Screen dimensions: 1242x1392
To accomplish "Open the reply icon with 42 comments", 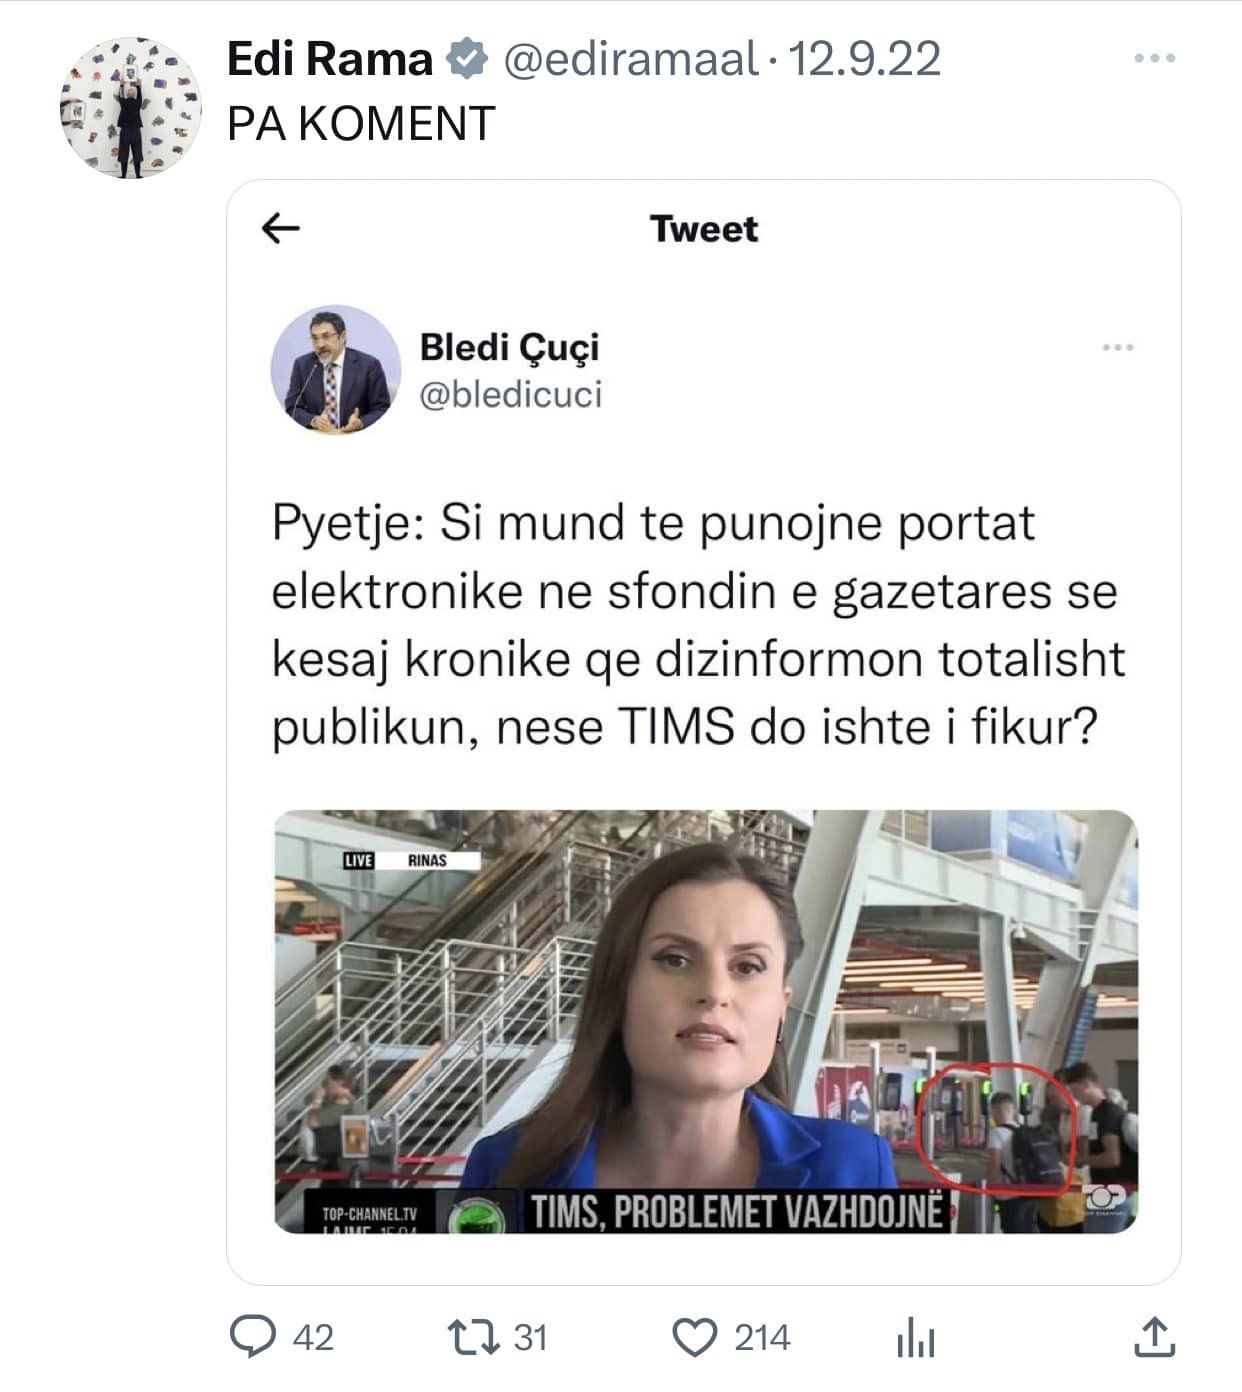I will click(253, 1337).
